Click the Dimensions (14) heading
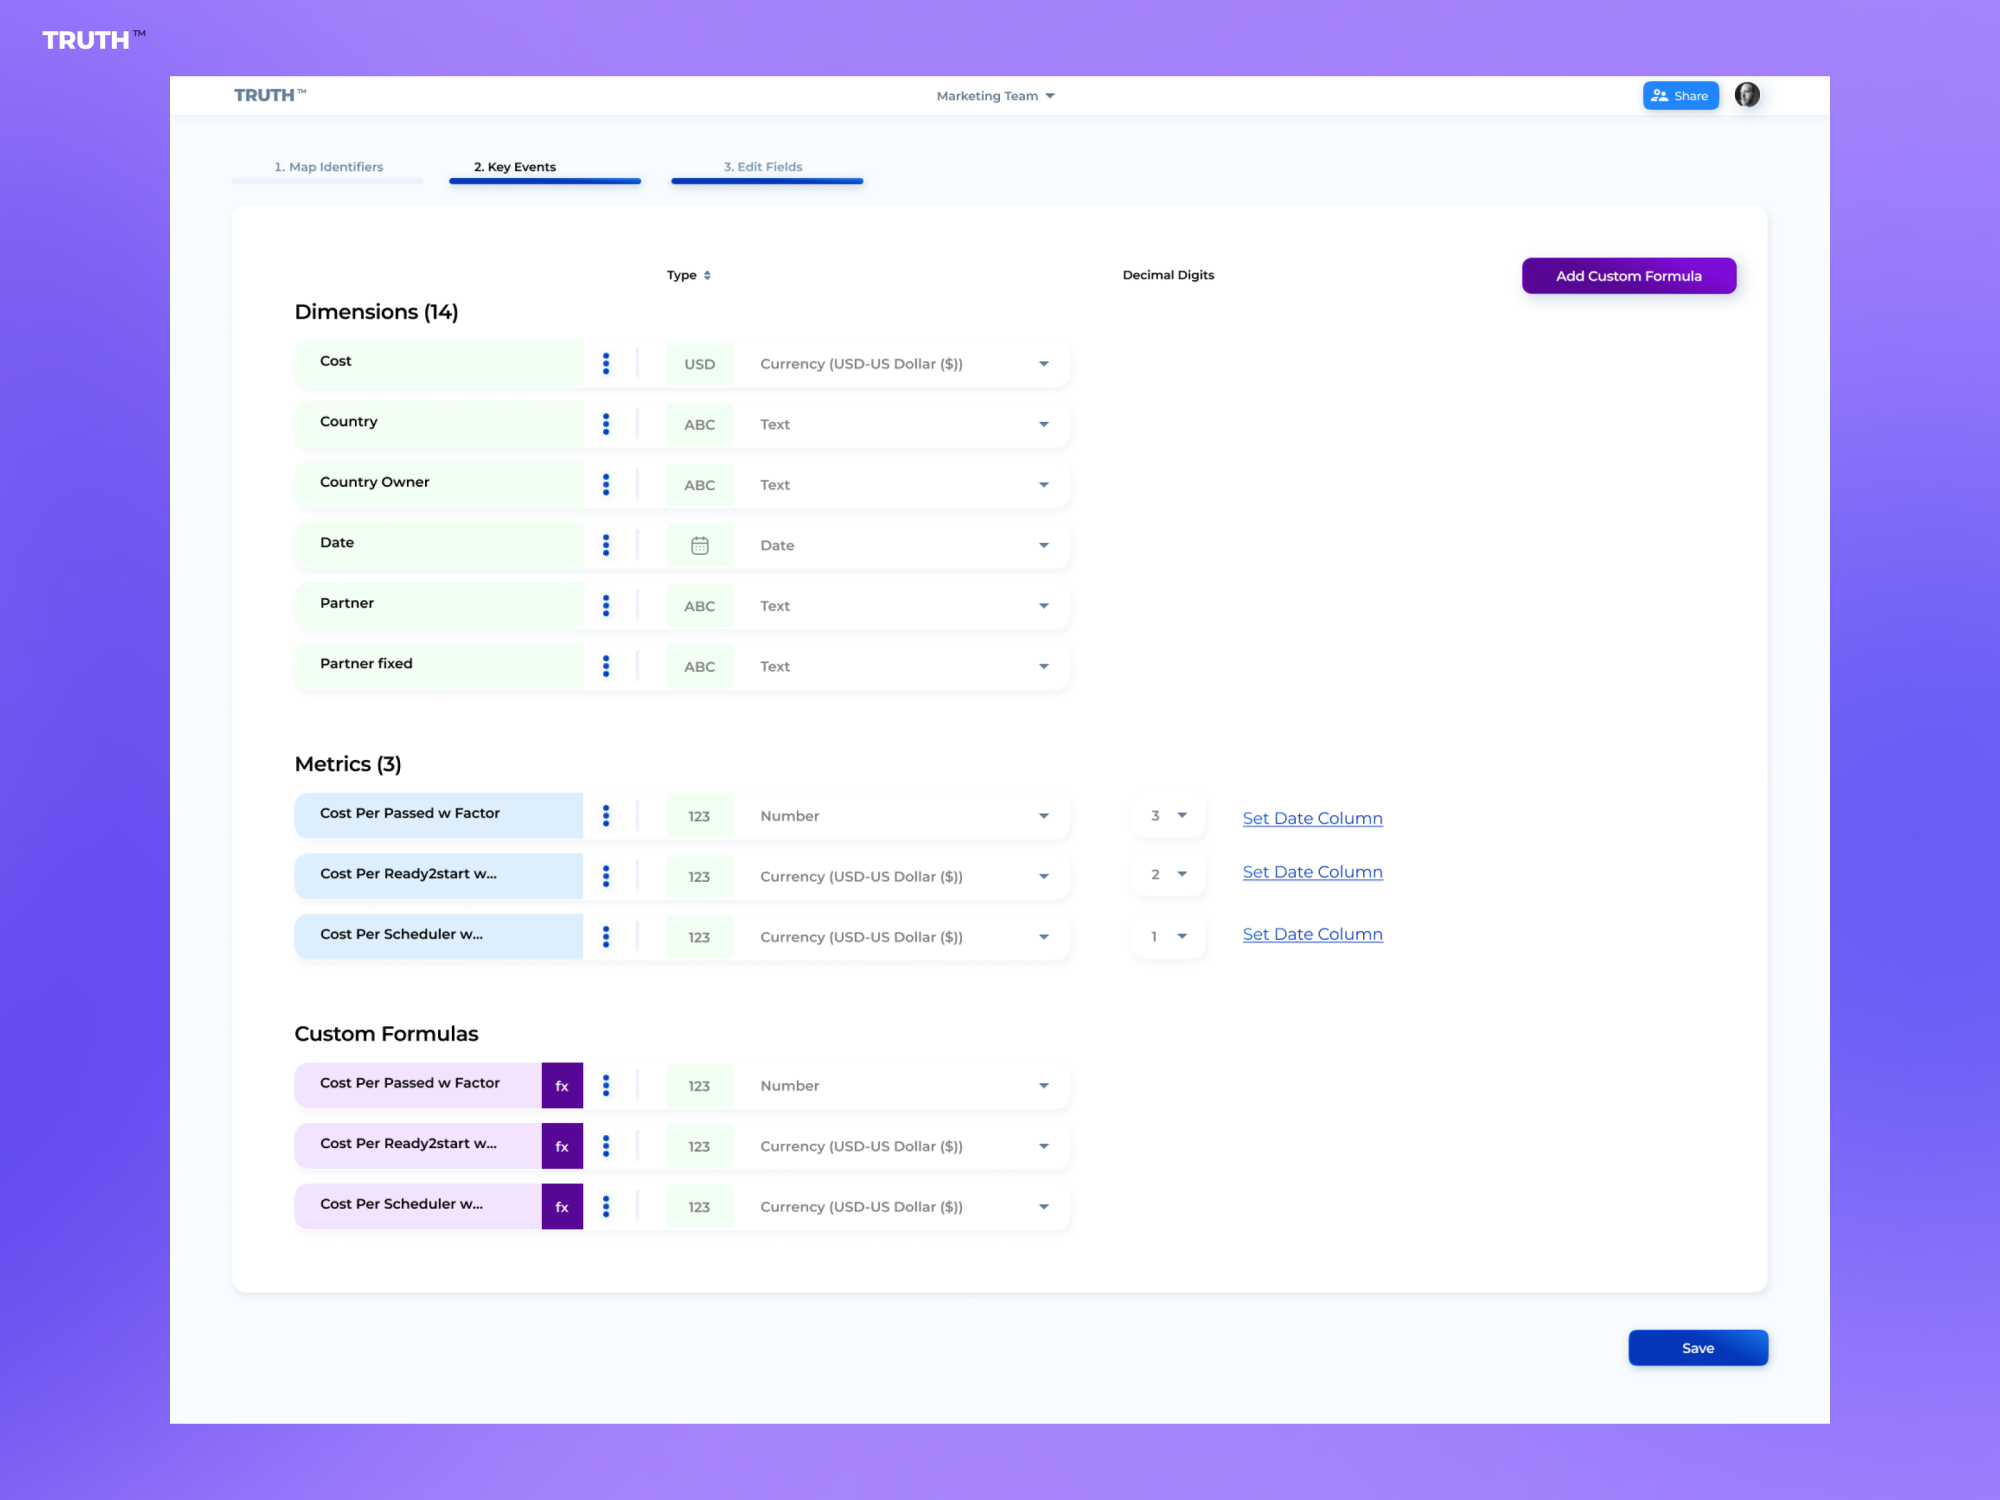Viewport: 2000px width, 1500px height. coord(376,312)
